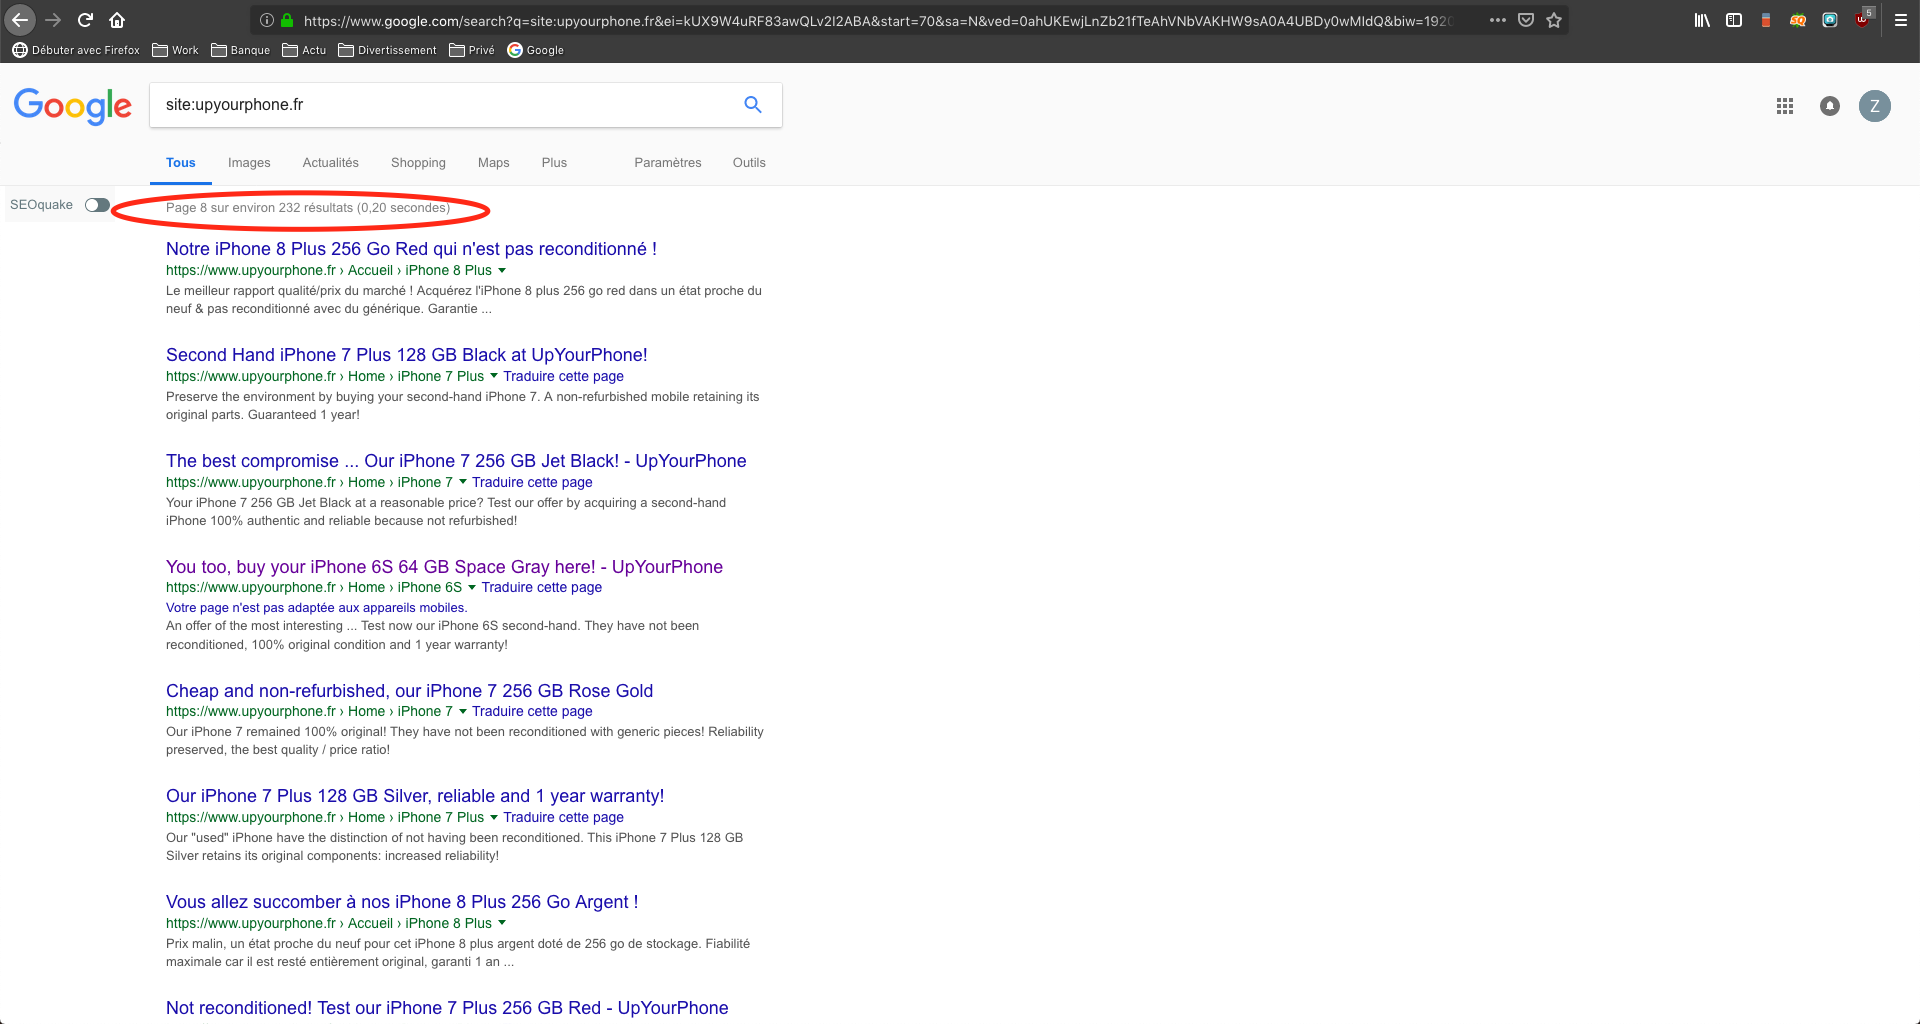Select the Tous search tab
The image size is (1920, 1024).
pos(181,163)
